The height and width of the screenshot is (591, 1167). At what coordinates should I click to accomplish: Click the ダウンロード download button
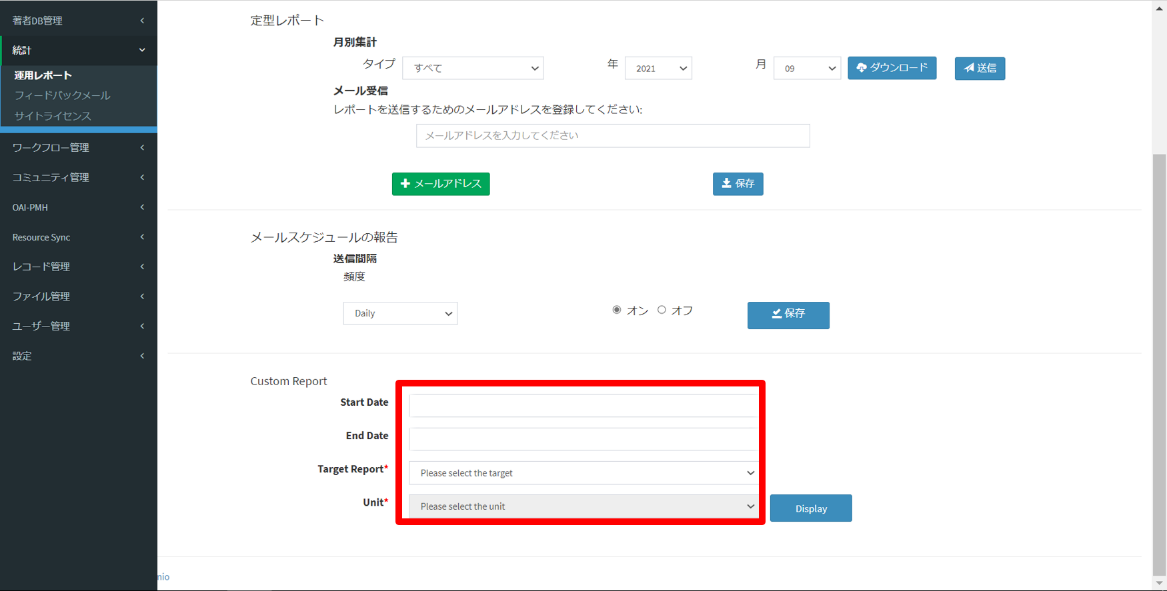point(892,68)
